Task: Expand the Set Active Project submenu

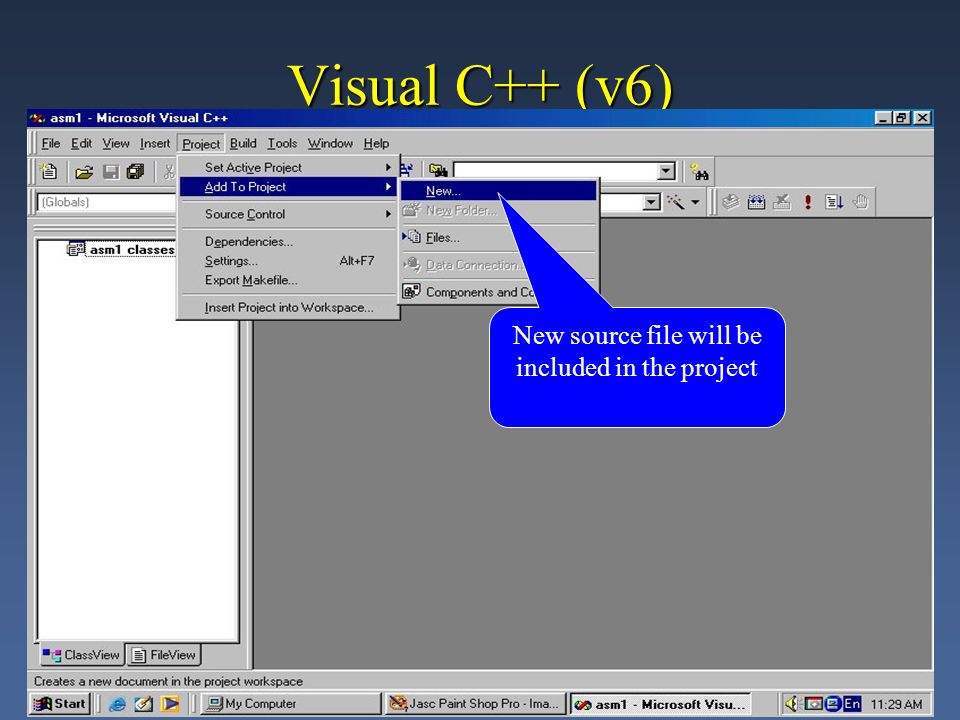Action: click(287, 167)
